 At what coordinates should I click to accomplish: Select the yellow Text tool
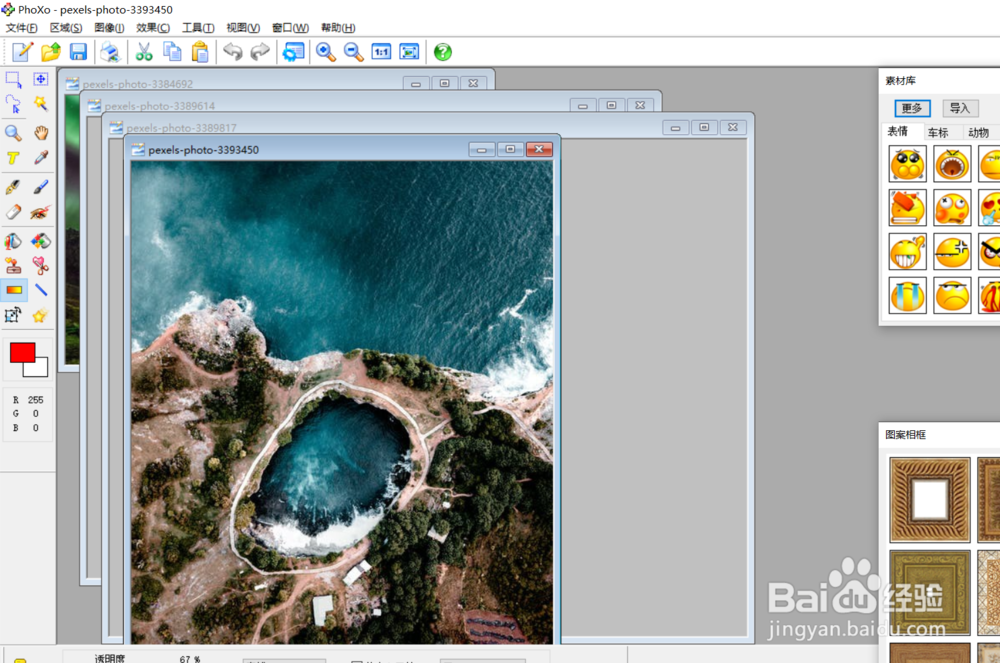[x=13, y=157]
